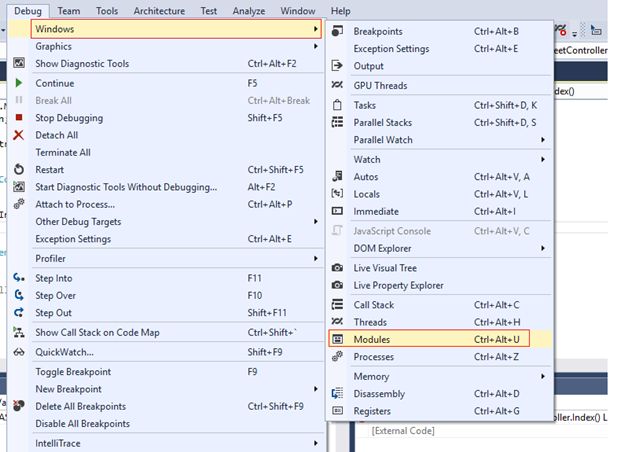Choose Exception Settings in Debug menu

(x=73, y=239)
